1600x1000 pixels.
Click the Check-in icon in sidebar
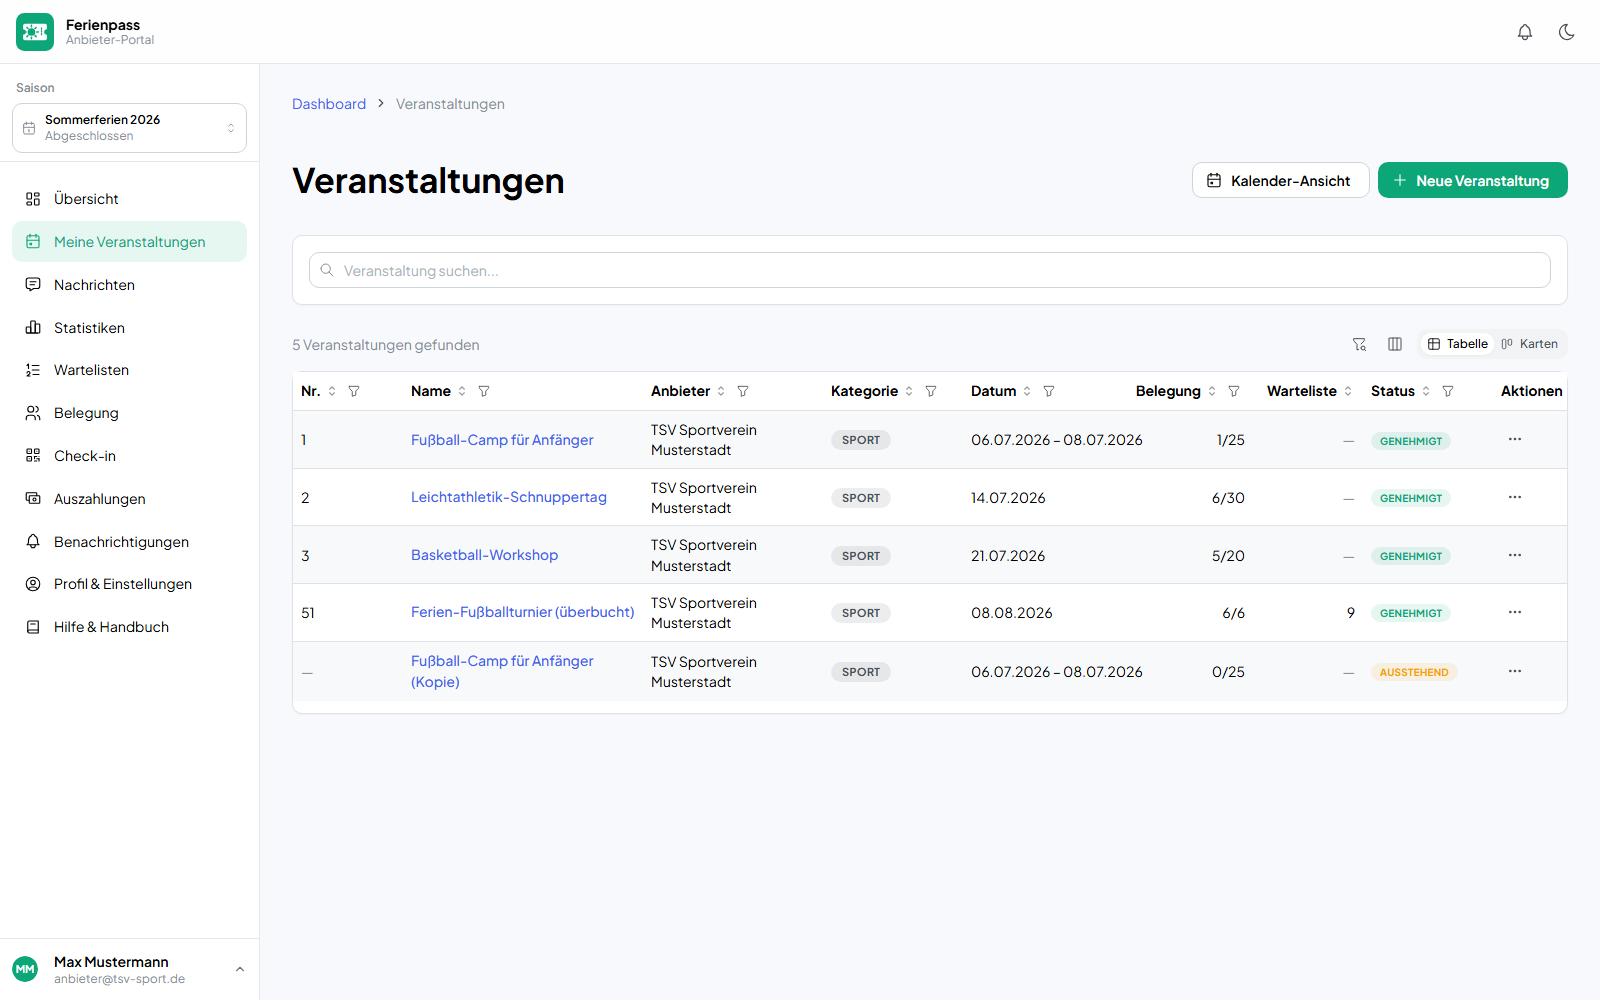[x=33, y=456]
